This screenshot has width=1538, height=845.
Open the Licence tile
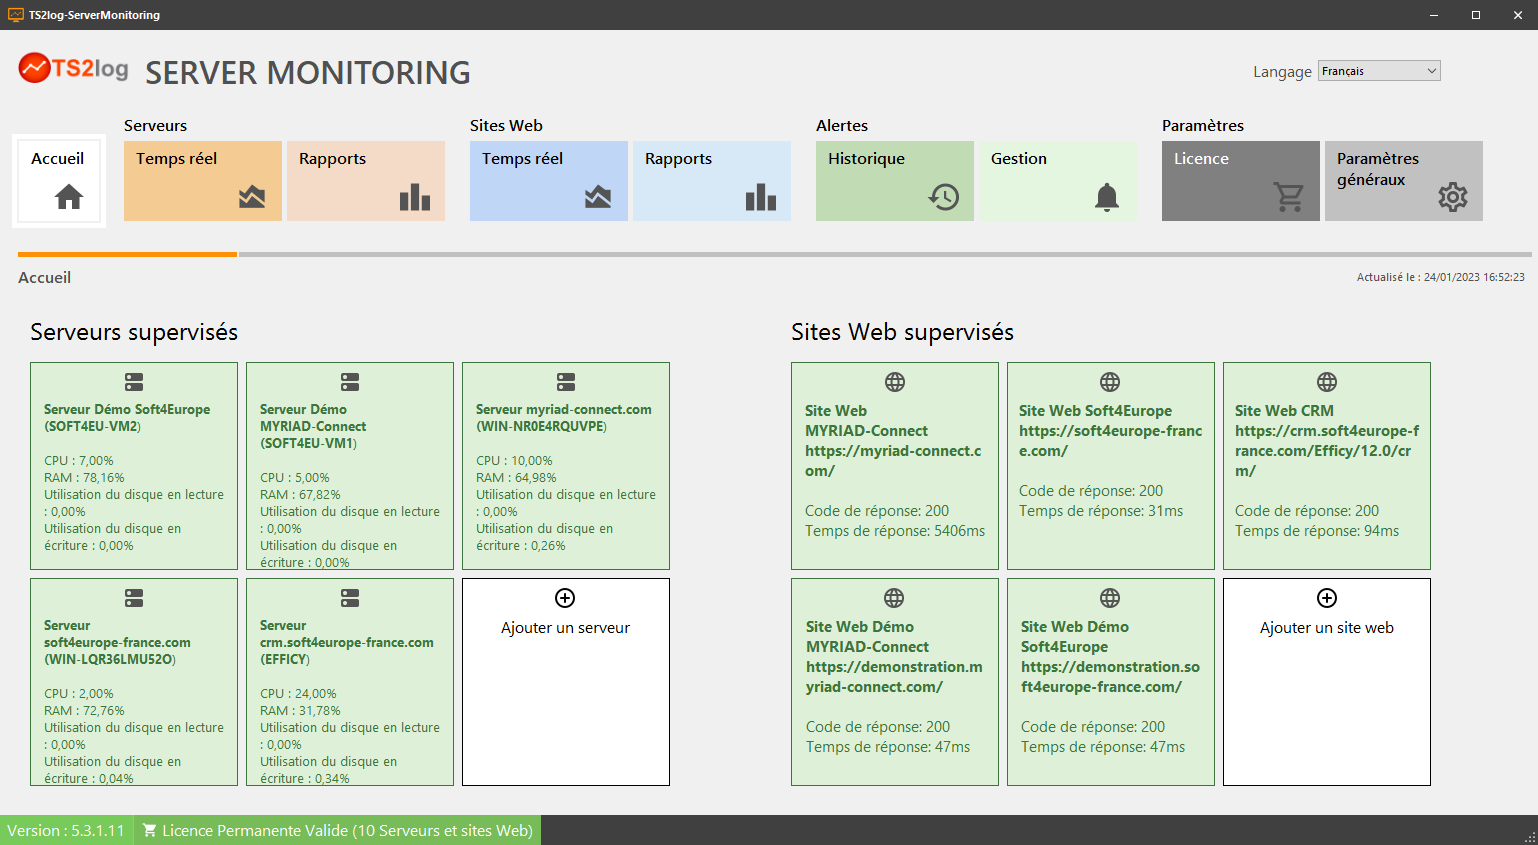(1241, 181)
